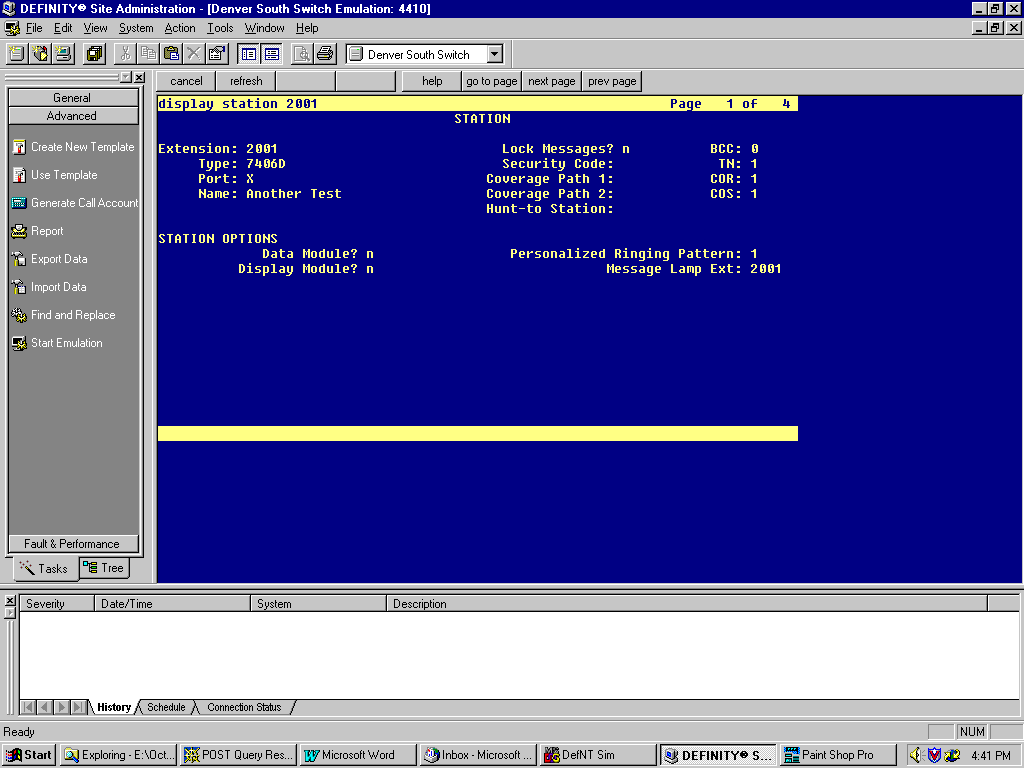Open the Window menu
This screenshot has height=768, width=1024.
[264, 28]
